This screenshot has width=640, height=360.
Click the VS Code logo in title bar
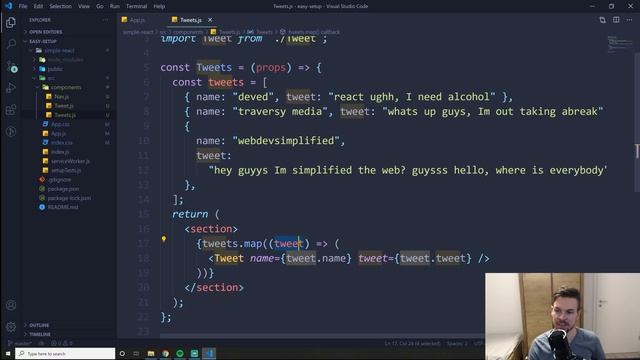point(8,6)
